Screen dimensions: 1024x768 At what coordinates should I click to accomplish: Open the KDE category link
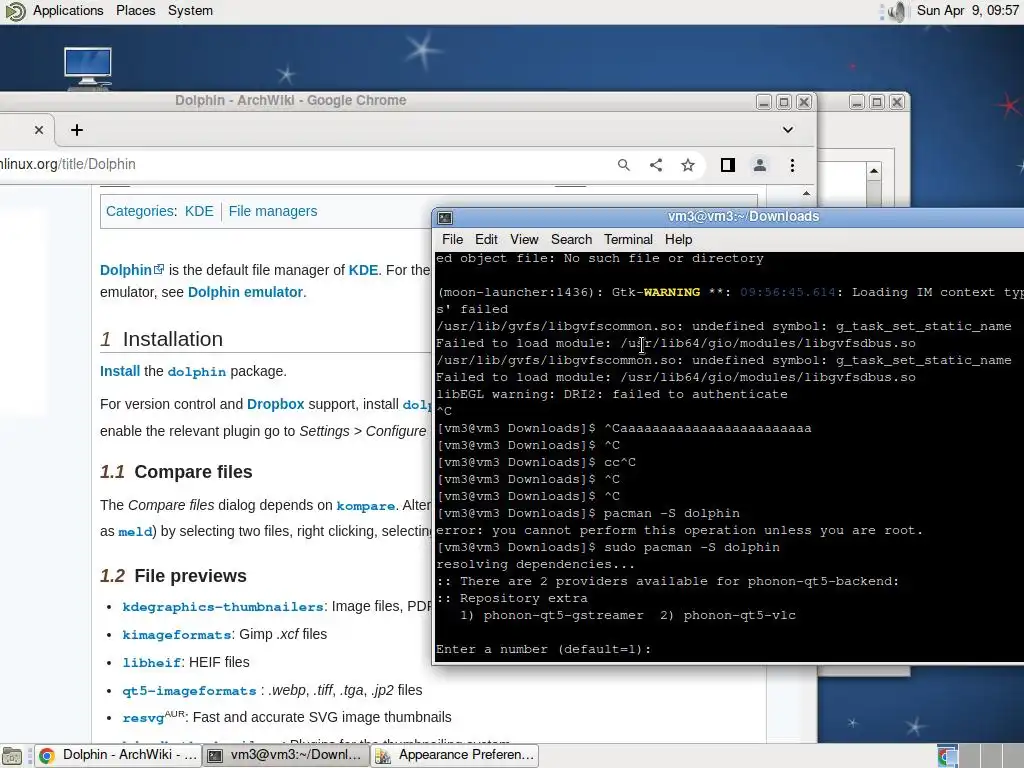[199, 211]
